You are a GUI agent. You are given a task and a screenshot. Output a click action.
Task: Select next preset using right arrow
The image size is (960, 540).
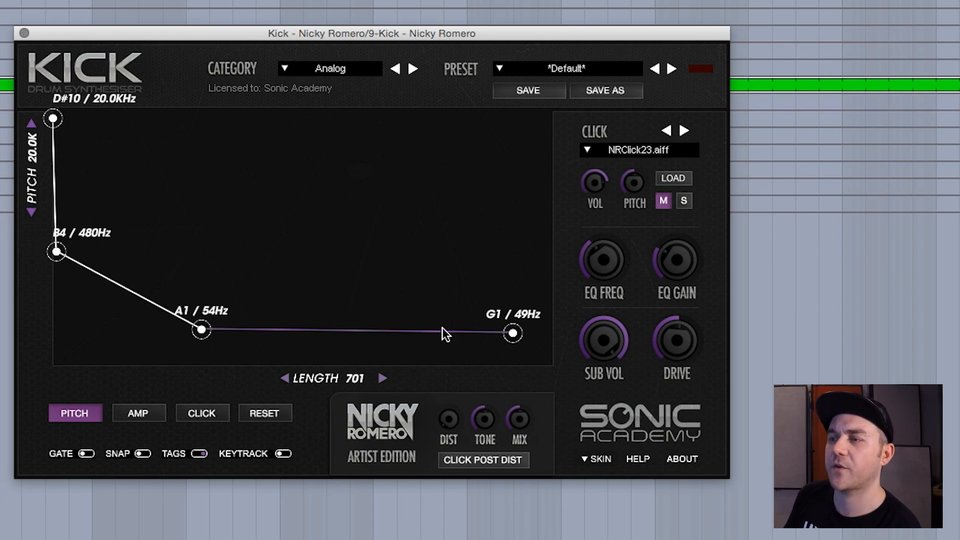(672, 69)
